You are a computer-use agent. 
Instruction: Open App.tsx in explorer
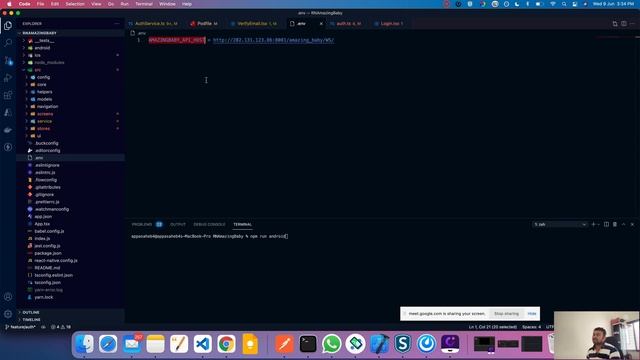(x=42, y=224)
